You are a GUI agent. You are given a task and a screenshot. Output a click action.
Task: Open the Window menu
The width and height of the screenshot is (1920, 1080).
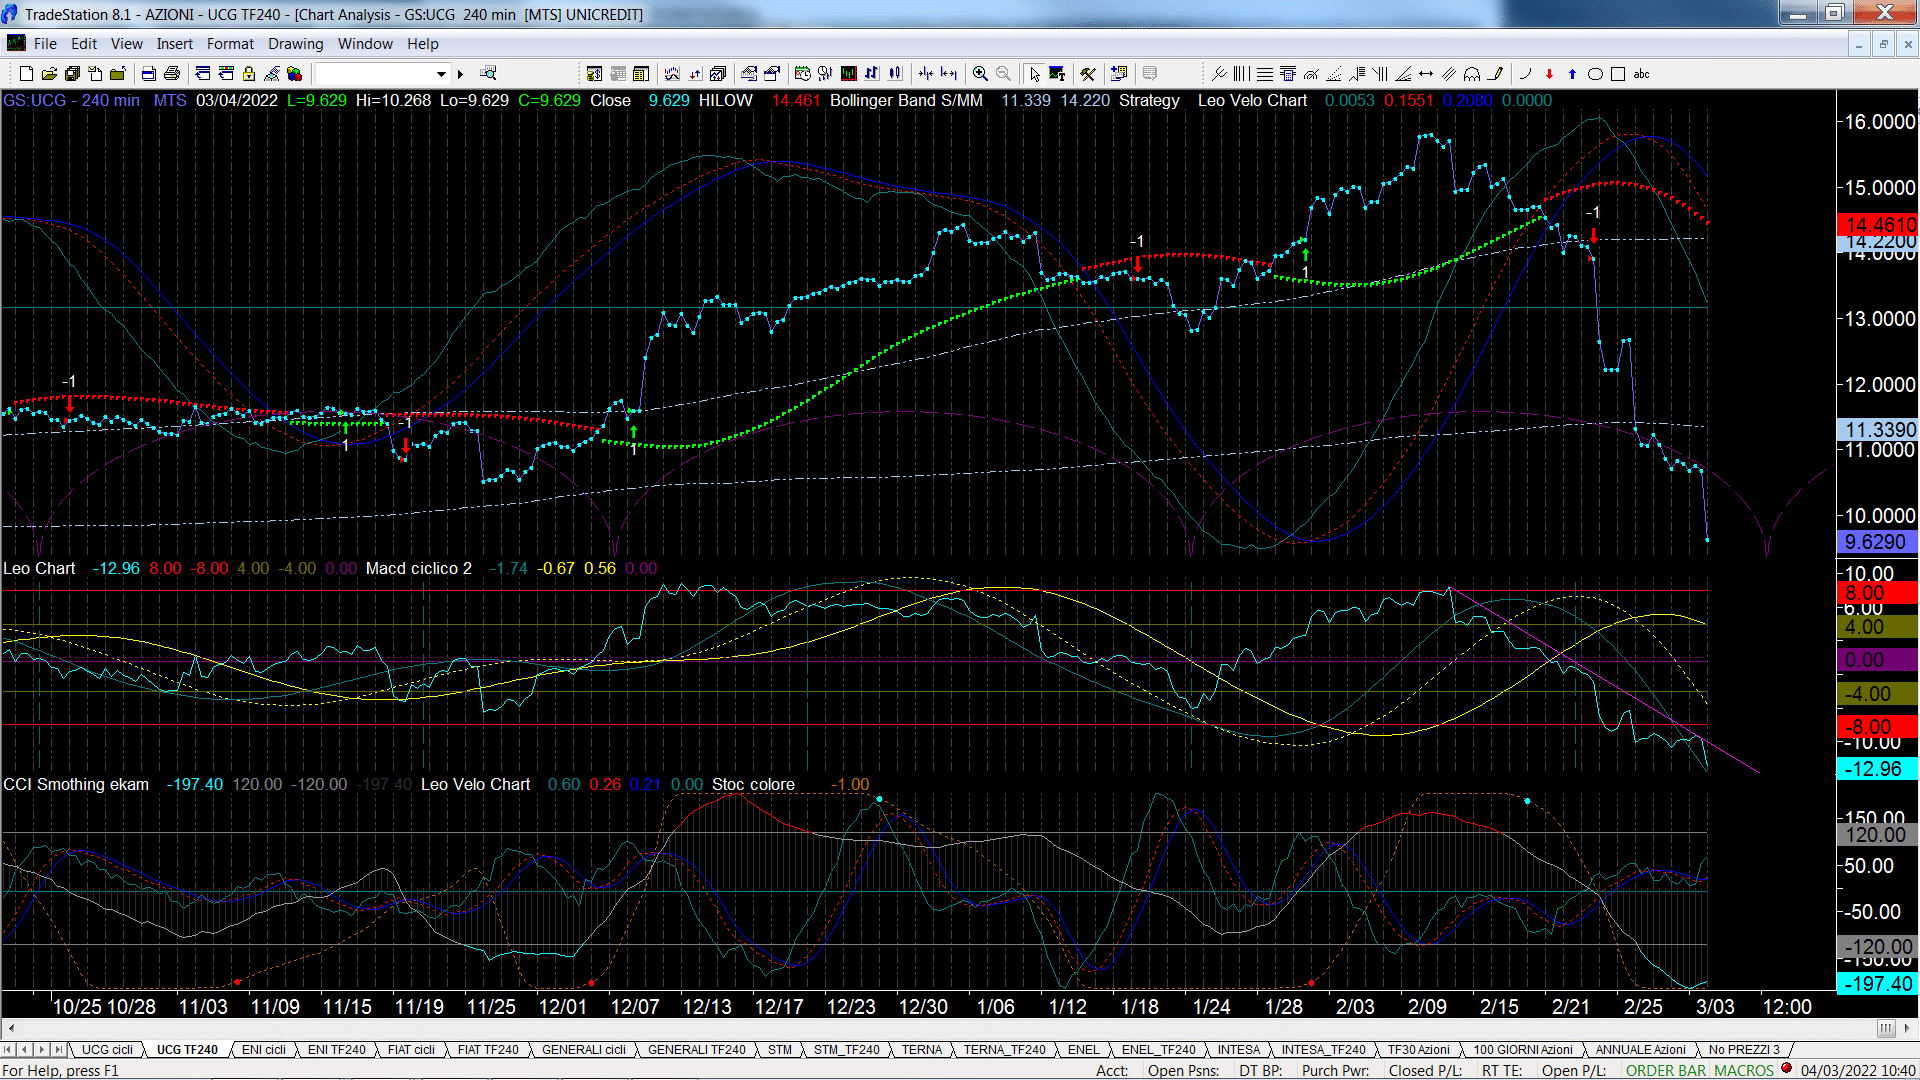[x=365, y=43]
